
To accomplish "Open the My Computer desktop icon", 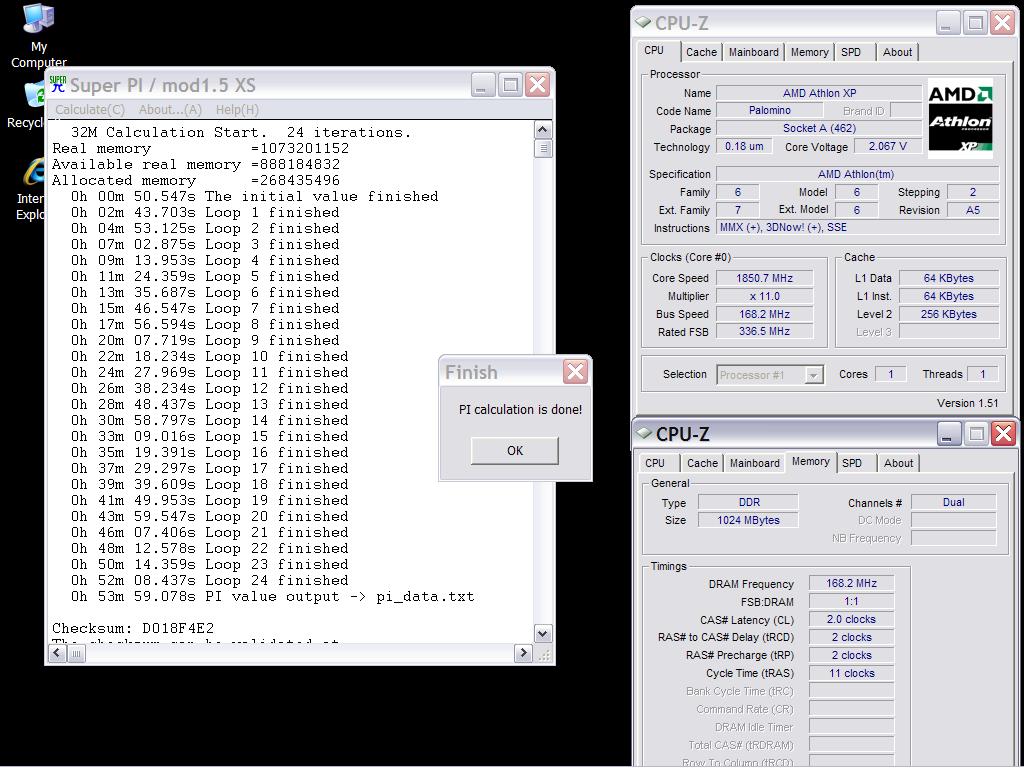I will point(39,35).
